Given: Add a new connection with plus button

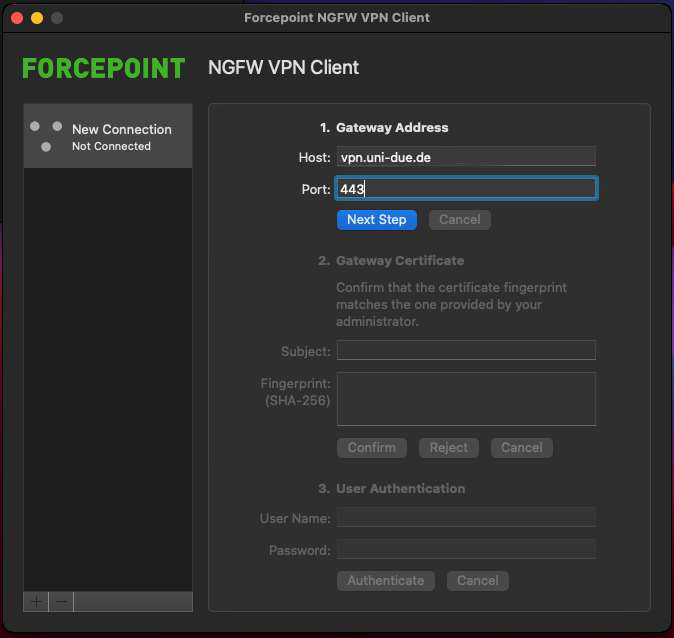Looking at the screenshot, I should click(36, 601).
